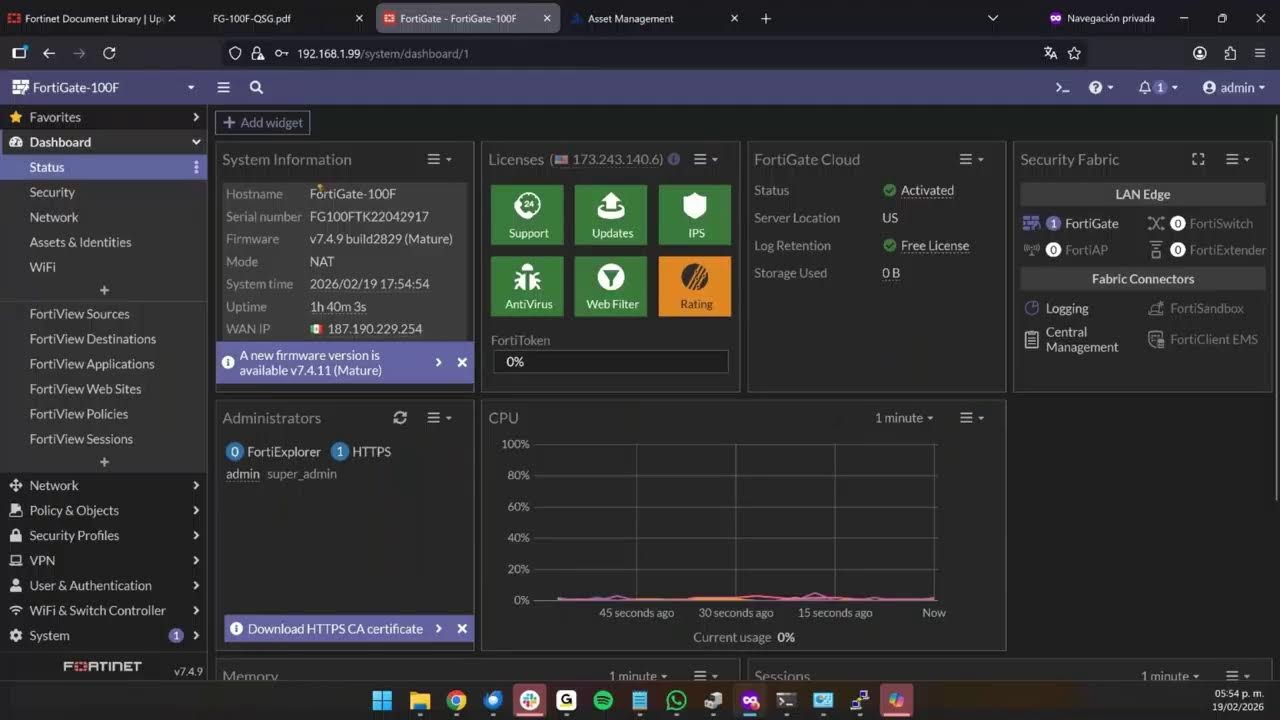Expand the Security Fabric widget fullscreen
1280x720 pixels.
tap(1198, 159)
